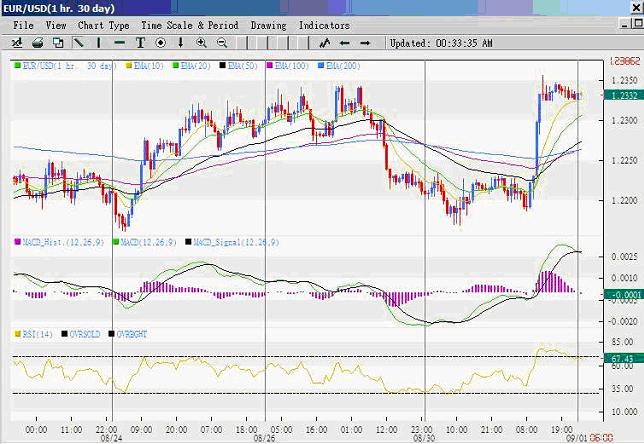Screen dimensions: 644x444
Task: Open the Time Scale & Period menu
Action: click(x=190, y=25)
